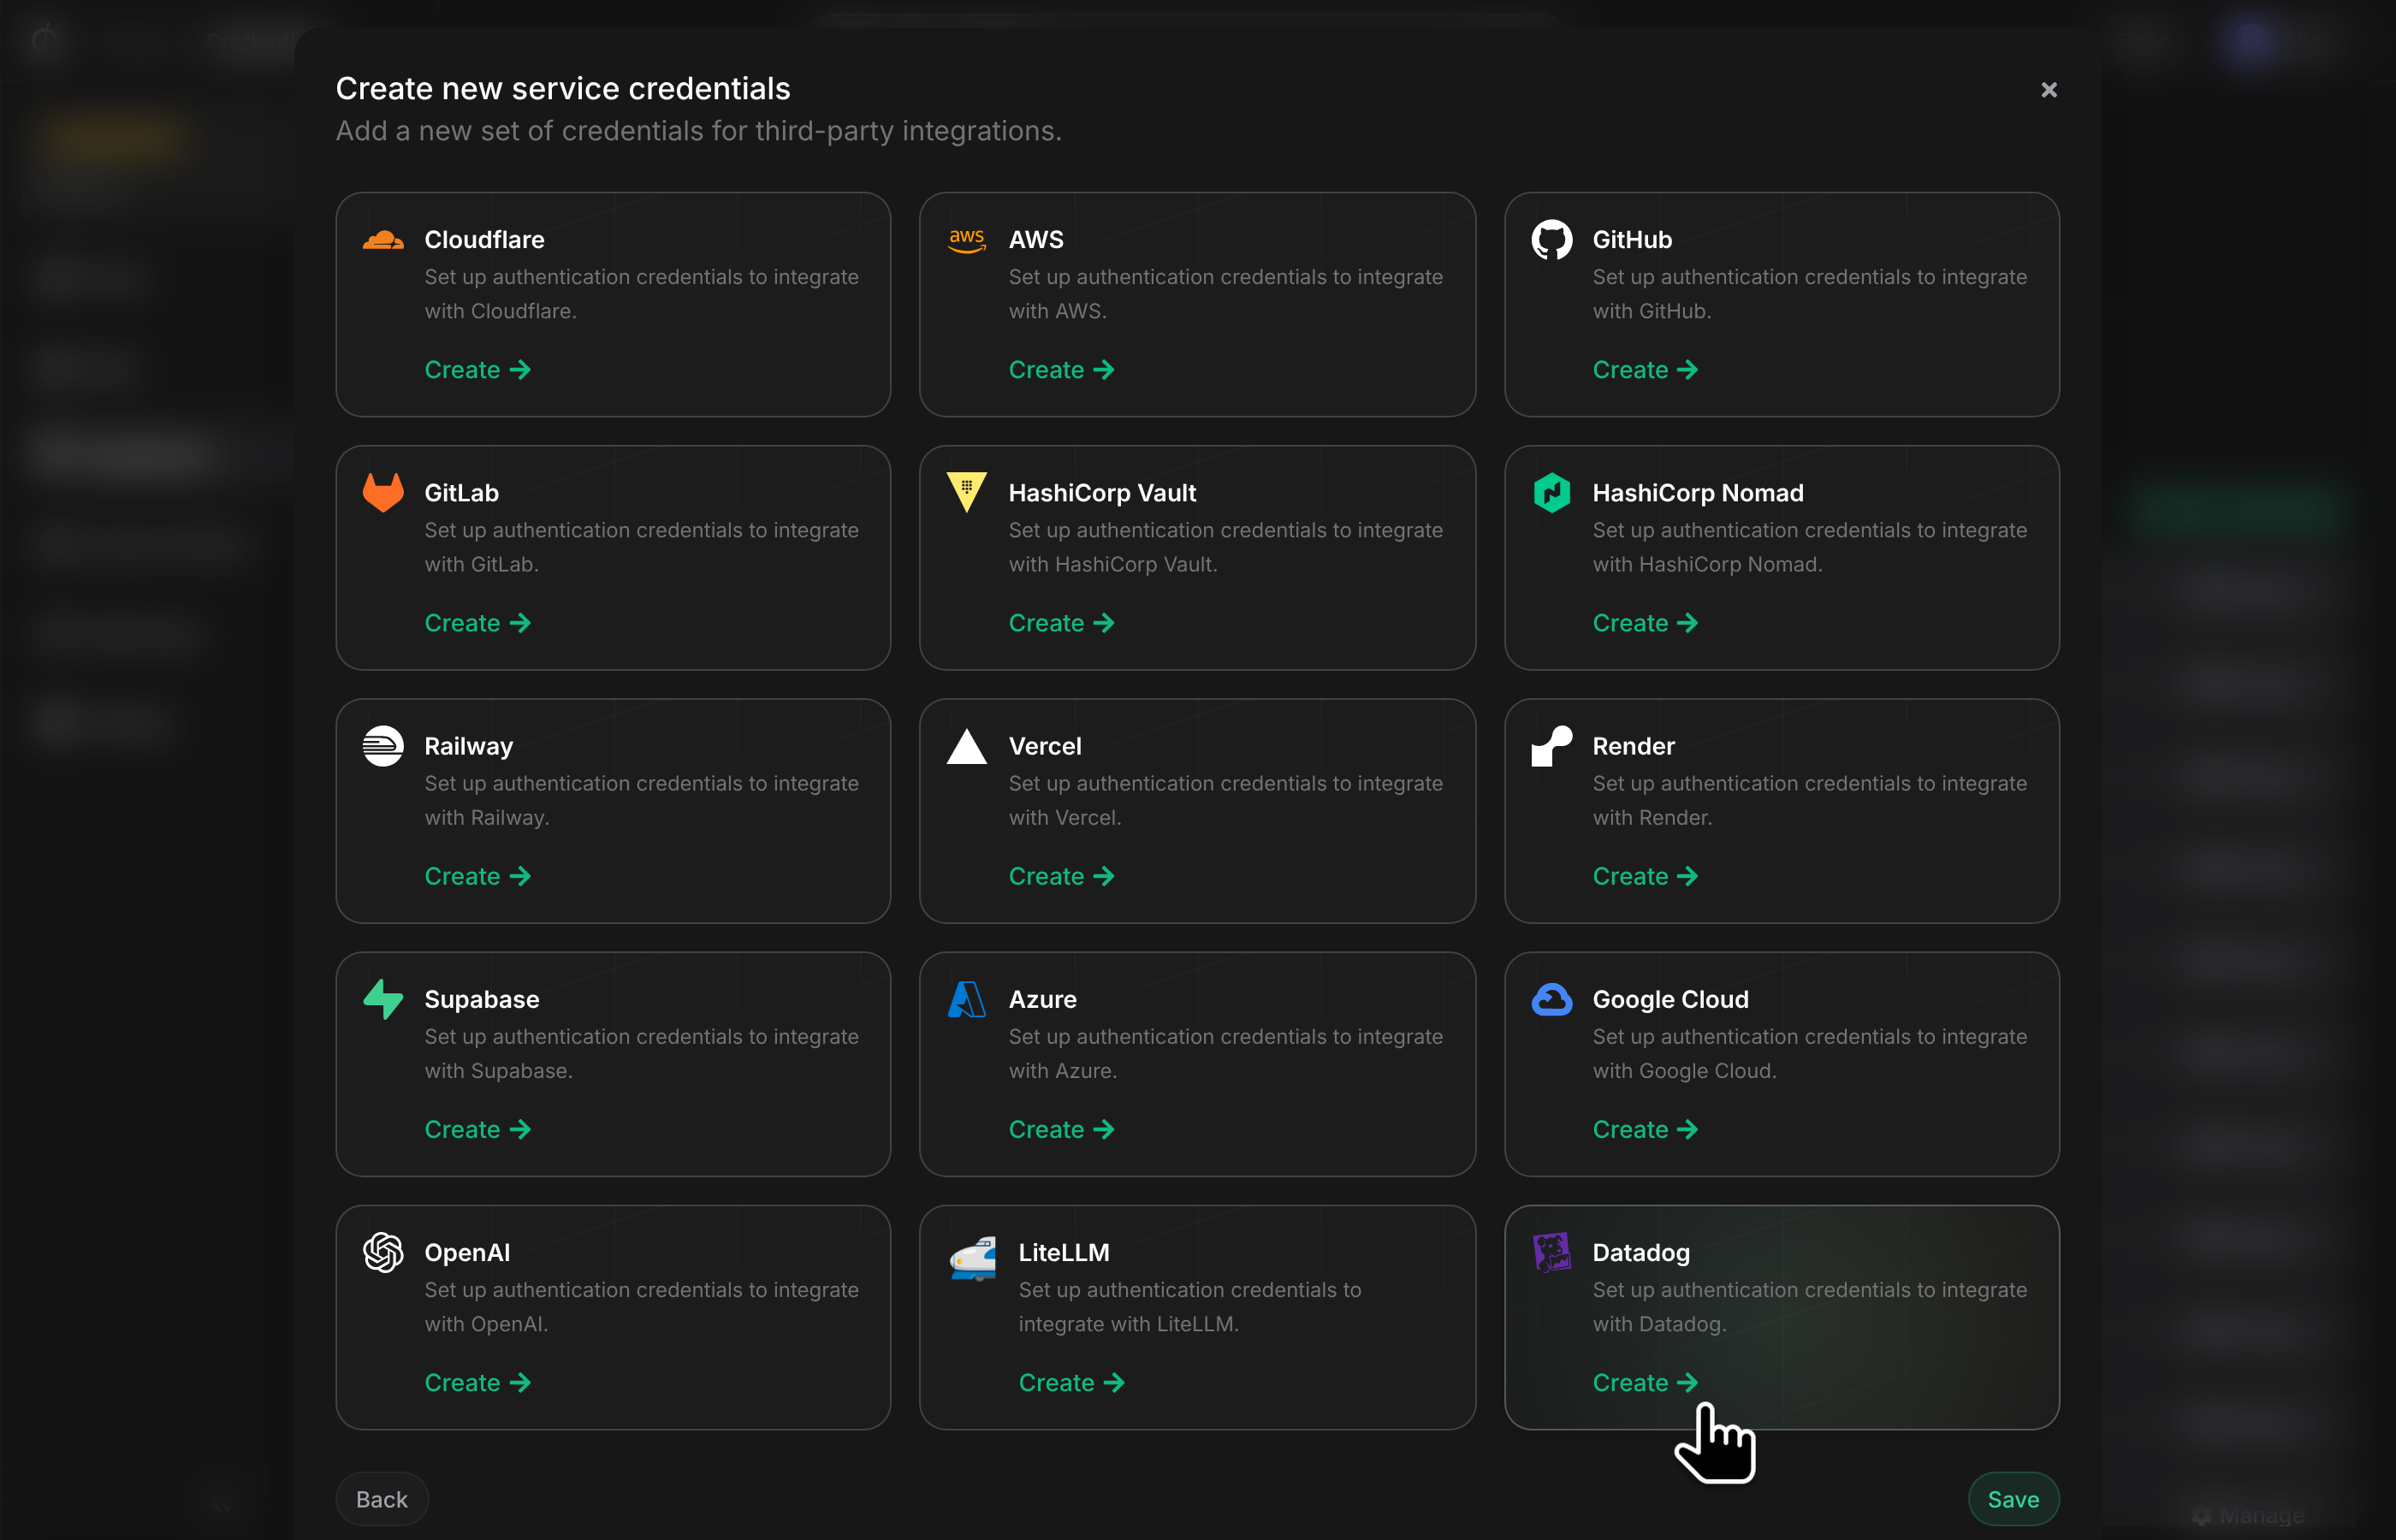Create HashiCorp Nomad credentials
The height and width of the screenshot is (1540, 2396).
coord(1645,623)
